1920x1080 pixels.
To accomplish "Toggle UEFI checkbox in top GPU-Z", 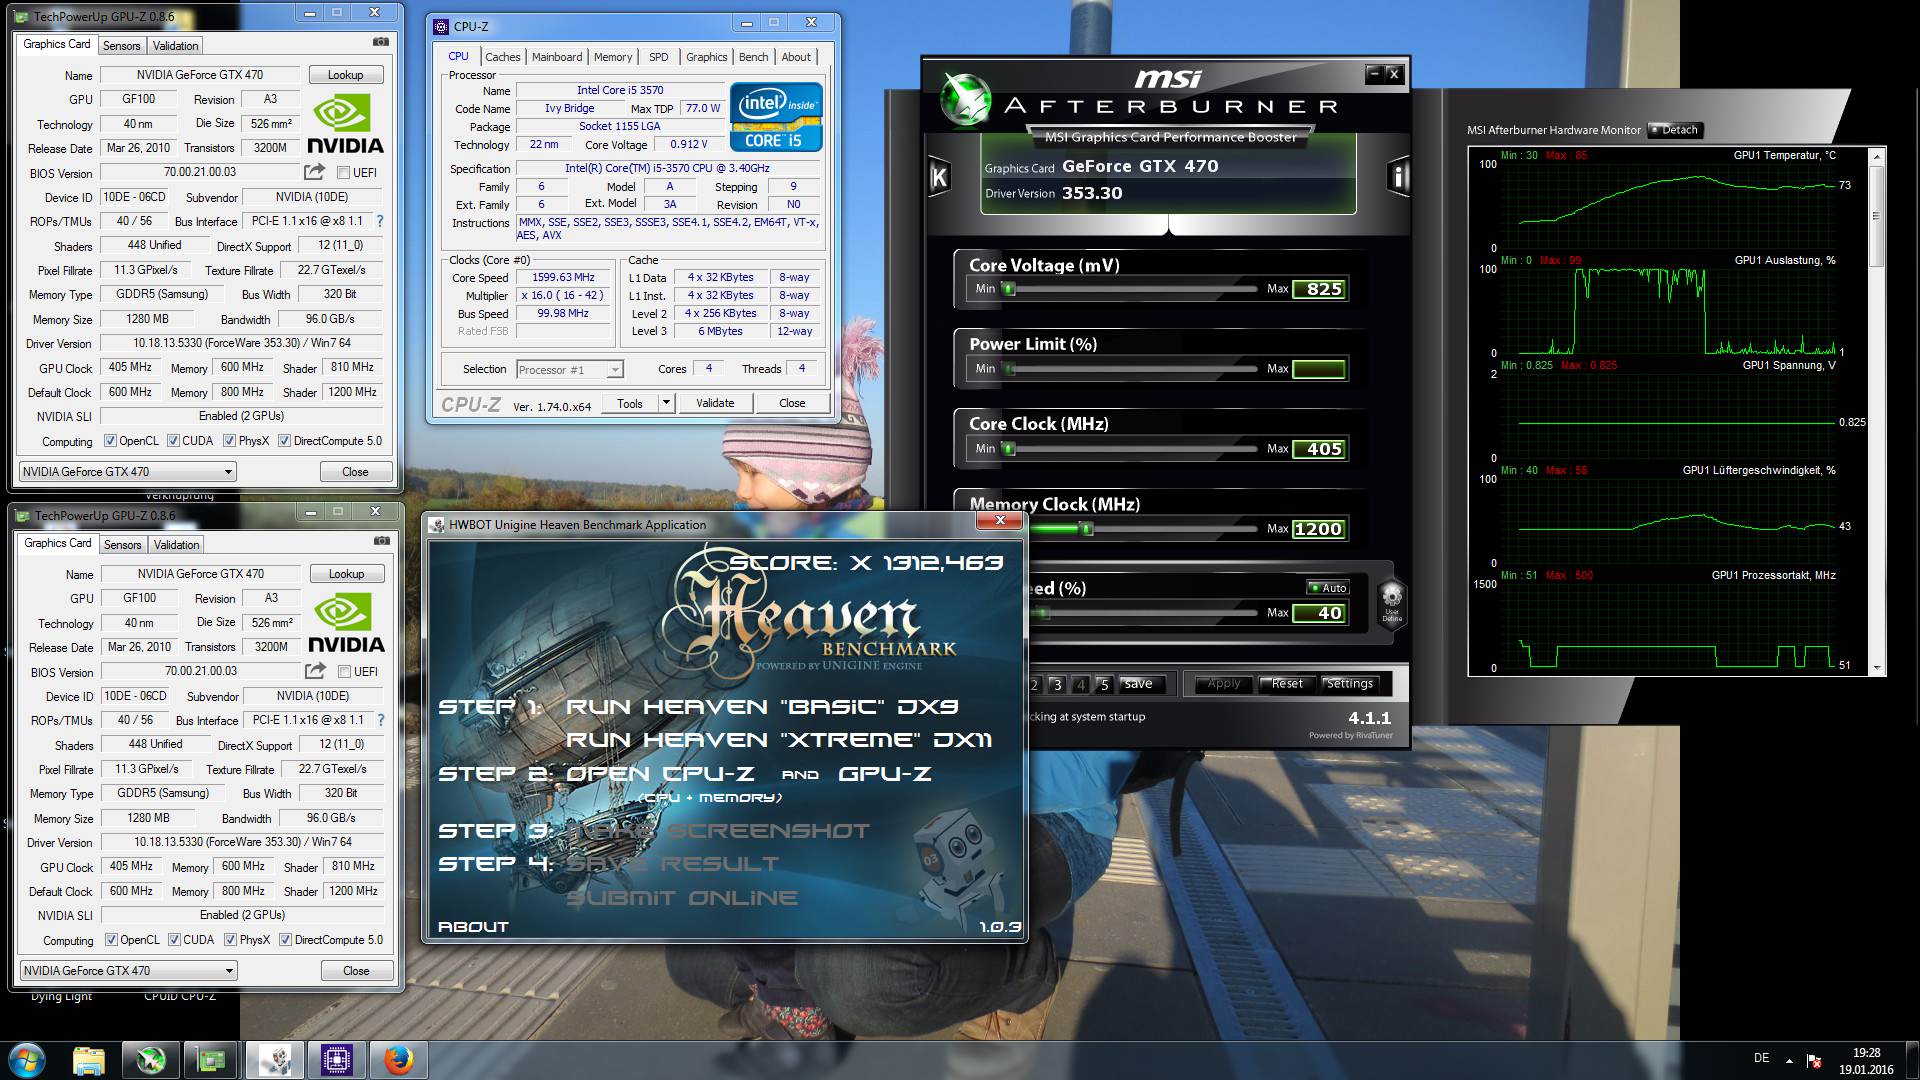I will 344,173.
